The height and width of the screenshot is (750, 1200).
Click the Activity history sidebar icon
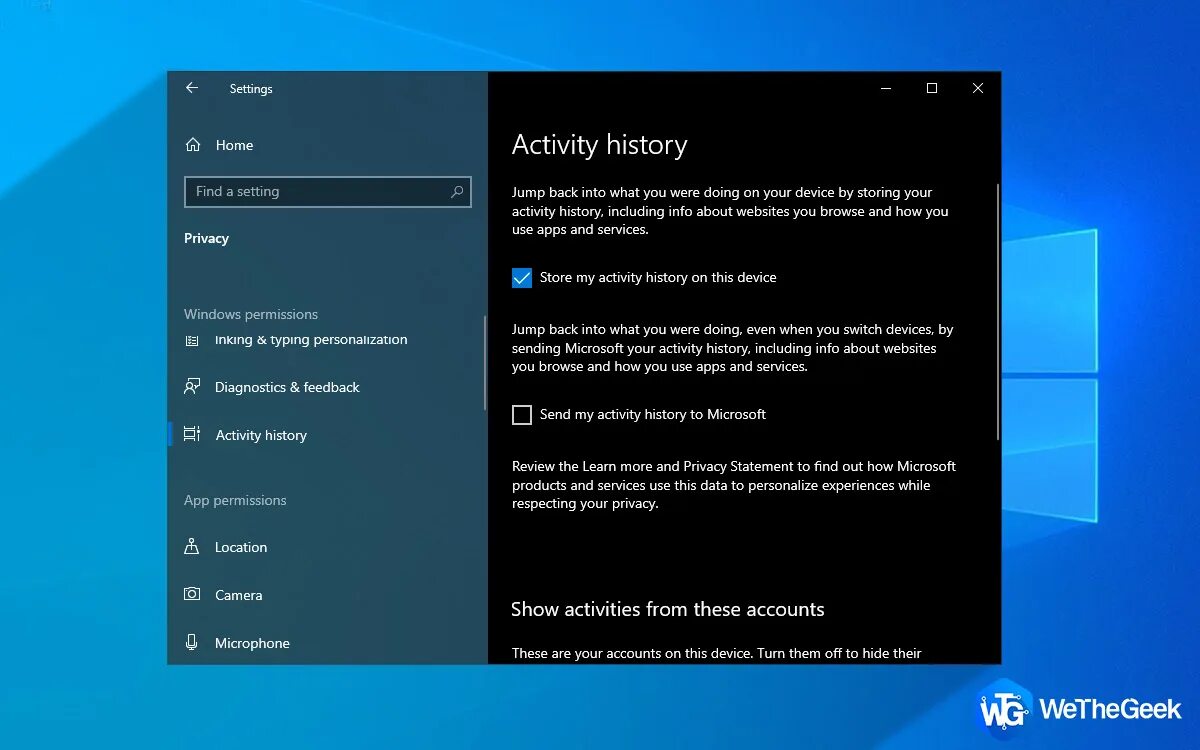[x=192, y=435]
